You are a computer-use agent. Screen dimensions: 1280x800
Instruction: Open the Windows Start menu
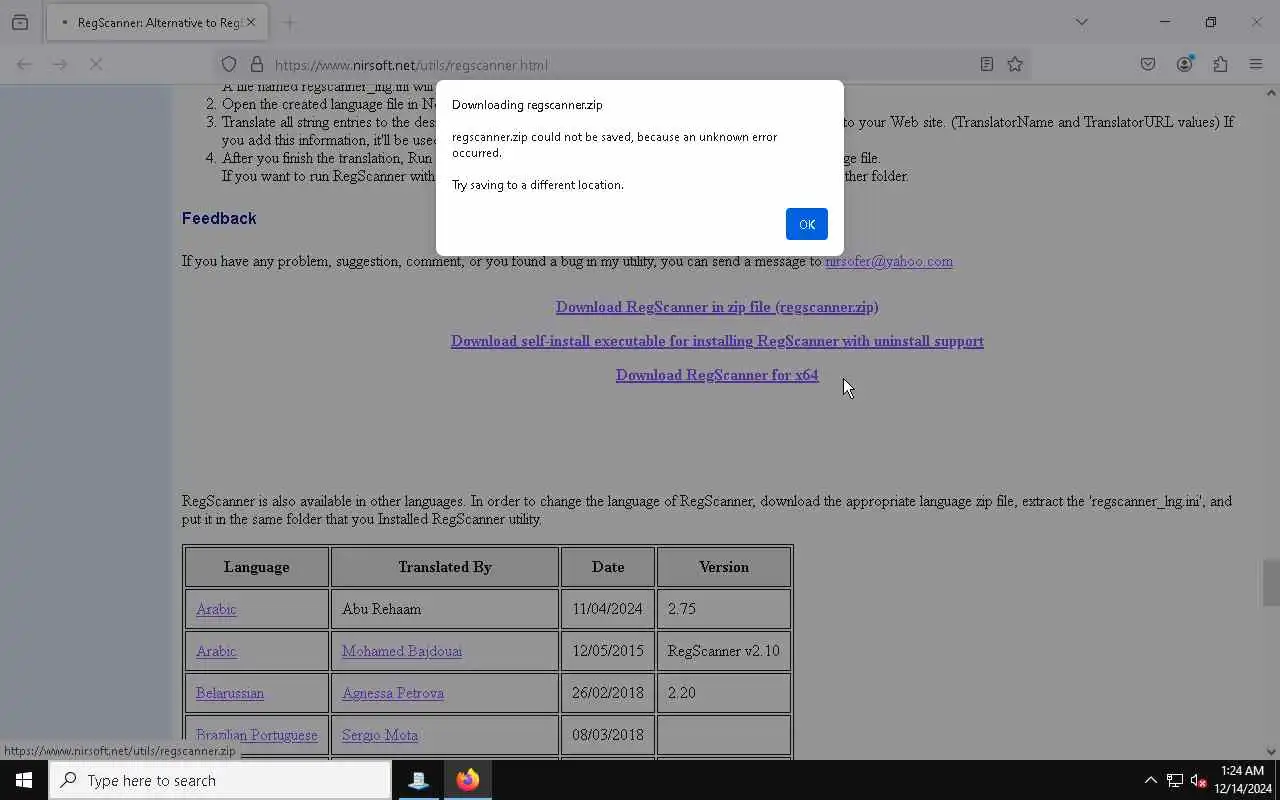click(x=24, y=780)
